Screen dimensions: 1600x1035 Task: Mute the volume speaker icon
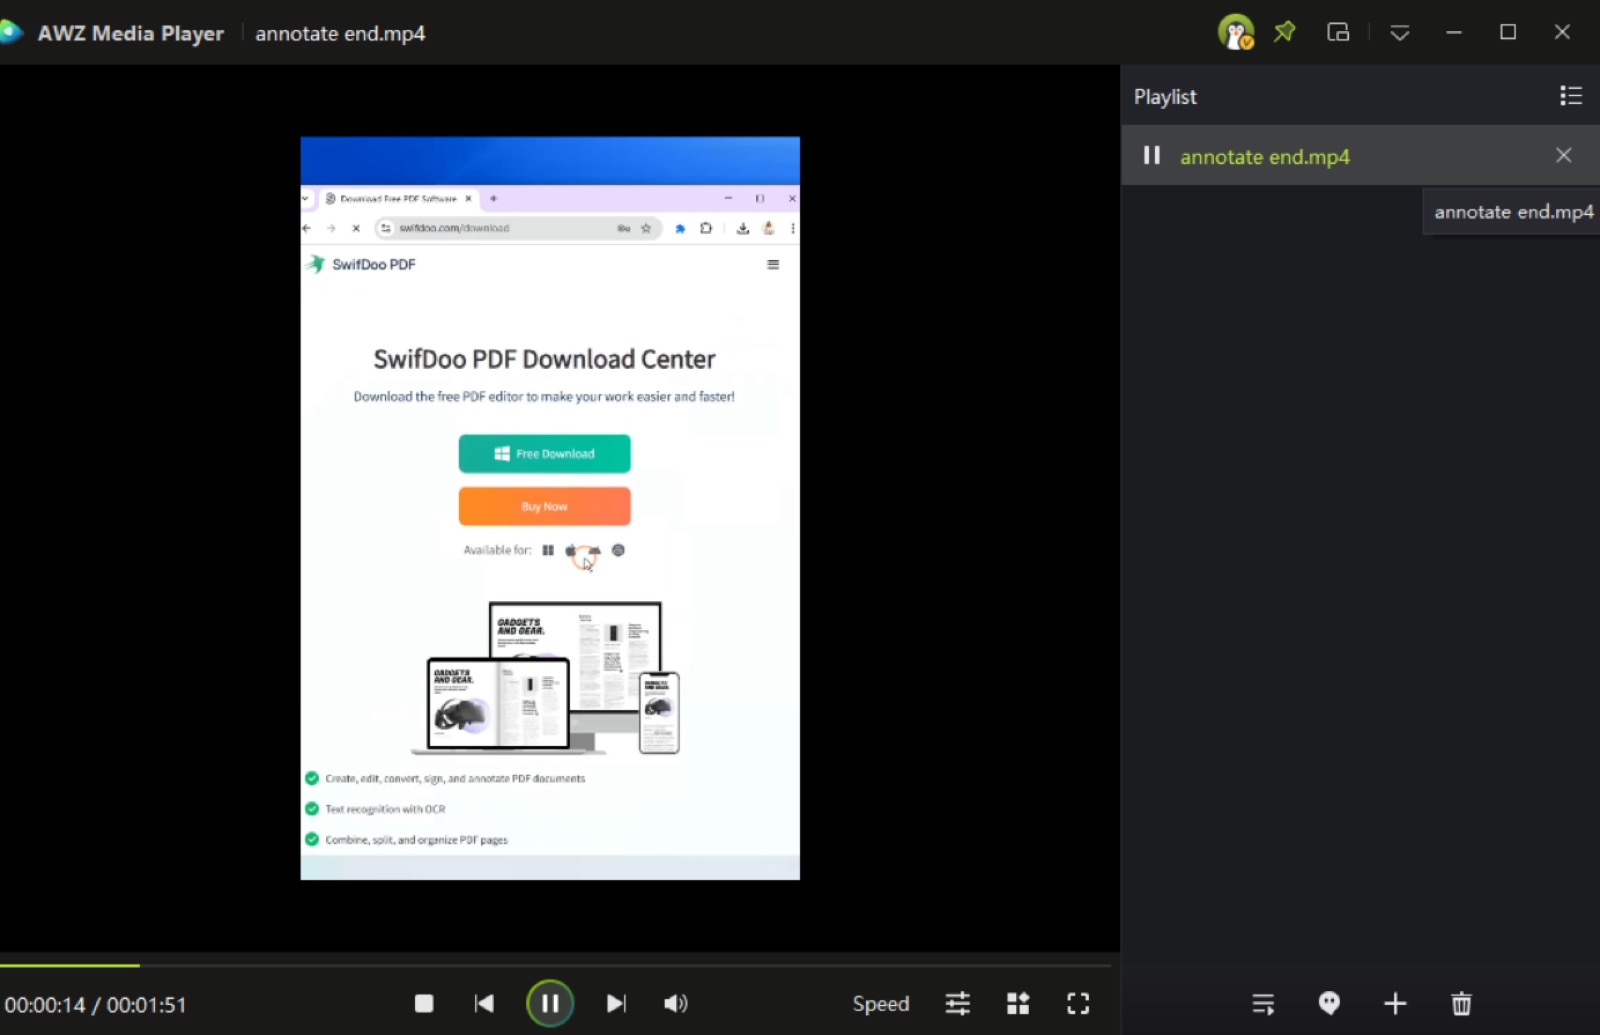point(676,1003)
